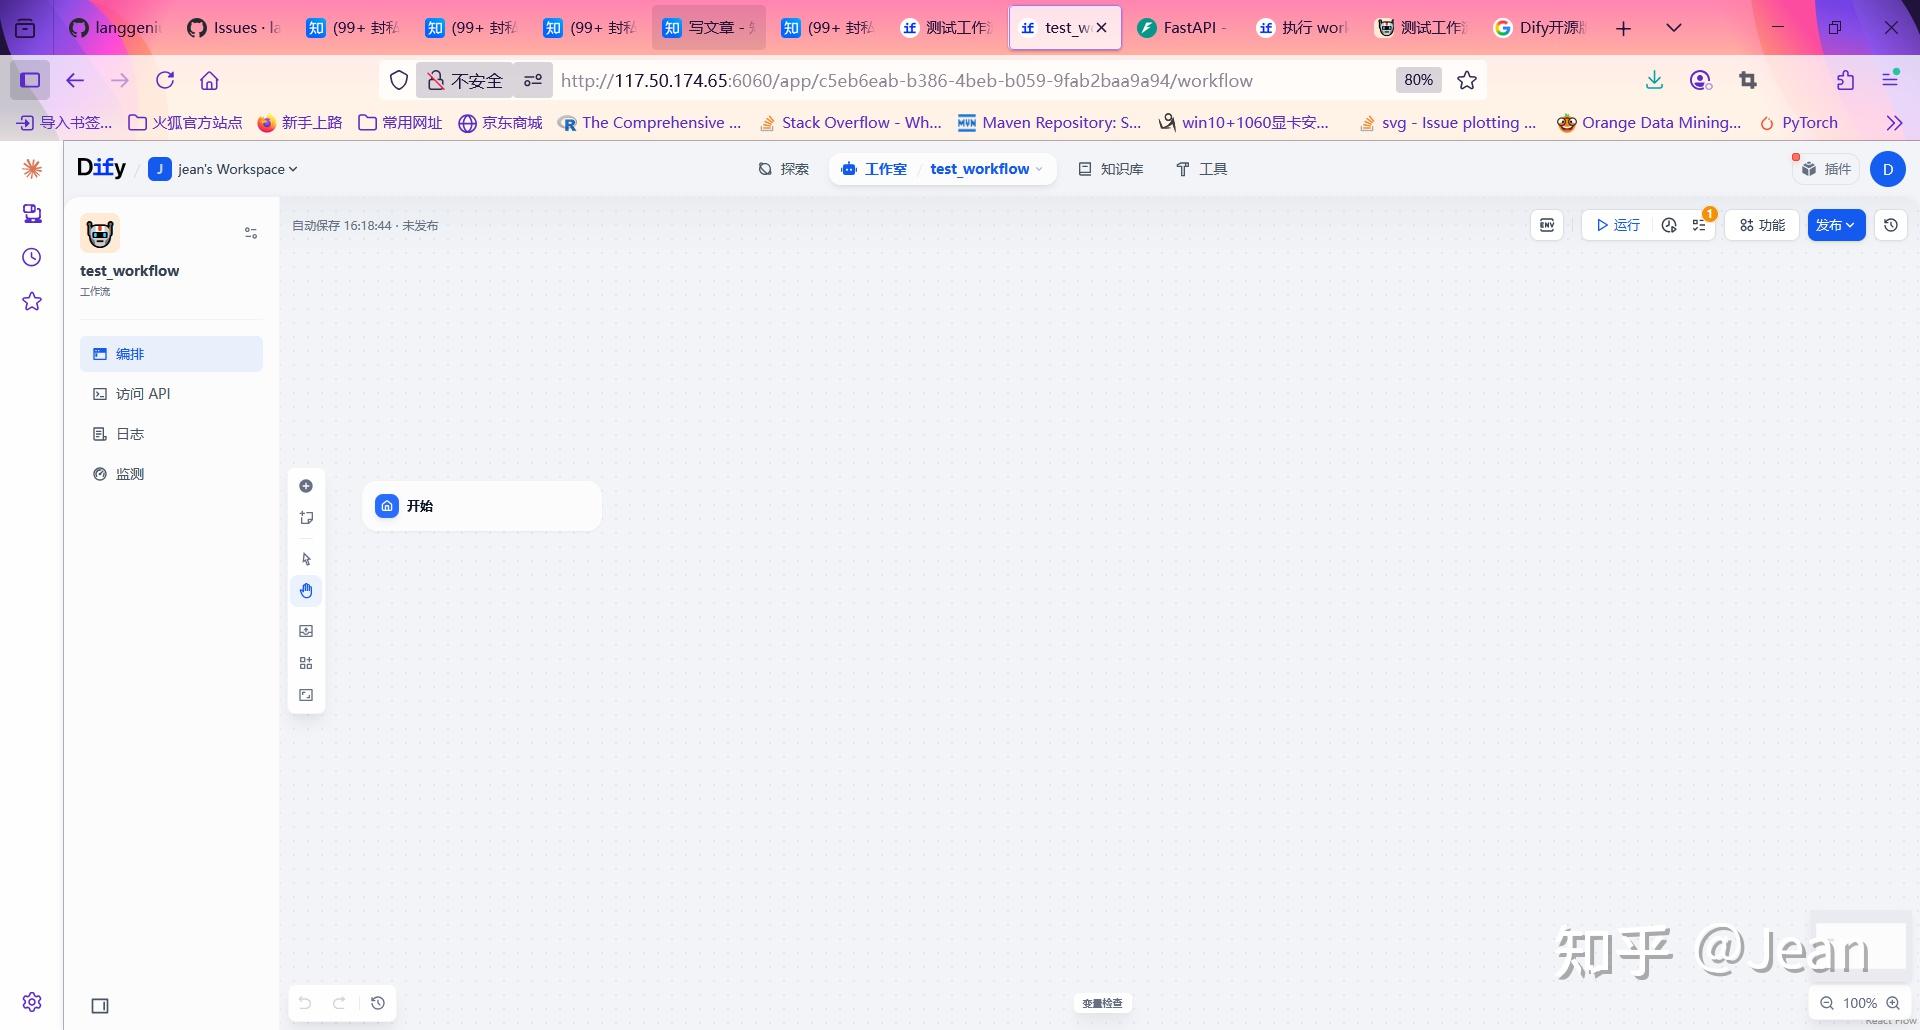Click the fit-view icon on canvas toolbar
1920x1030 pixels.
click(x=306, y=695)
